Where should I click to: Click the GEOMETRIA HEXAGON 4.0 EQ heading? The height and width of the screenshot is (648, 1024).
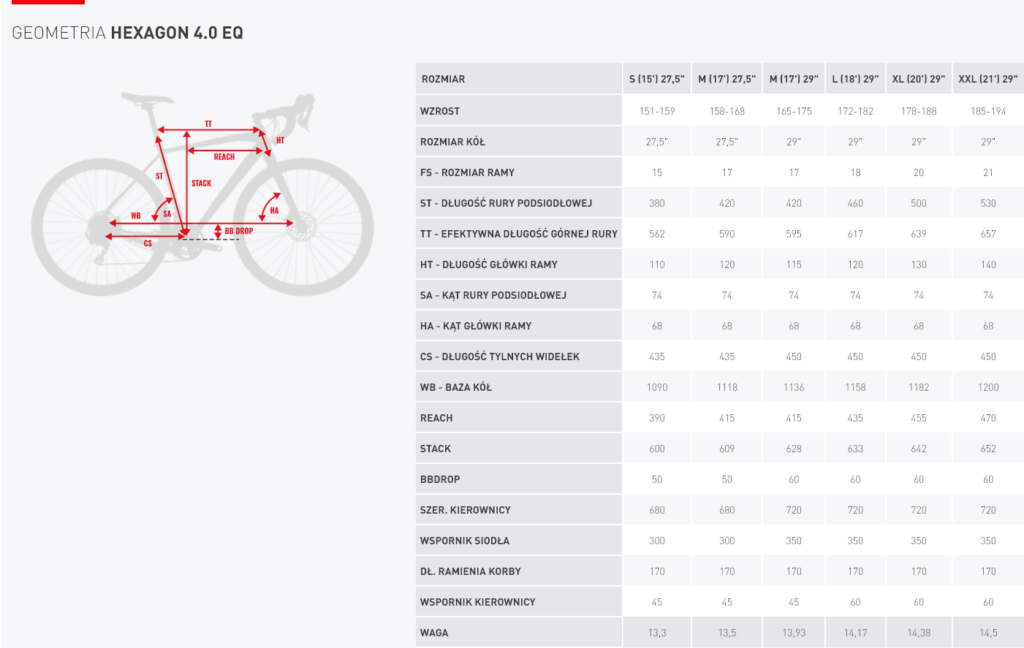(127, 33)
